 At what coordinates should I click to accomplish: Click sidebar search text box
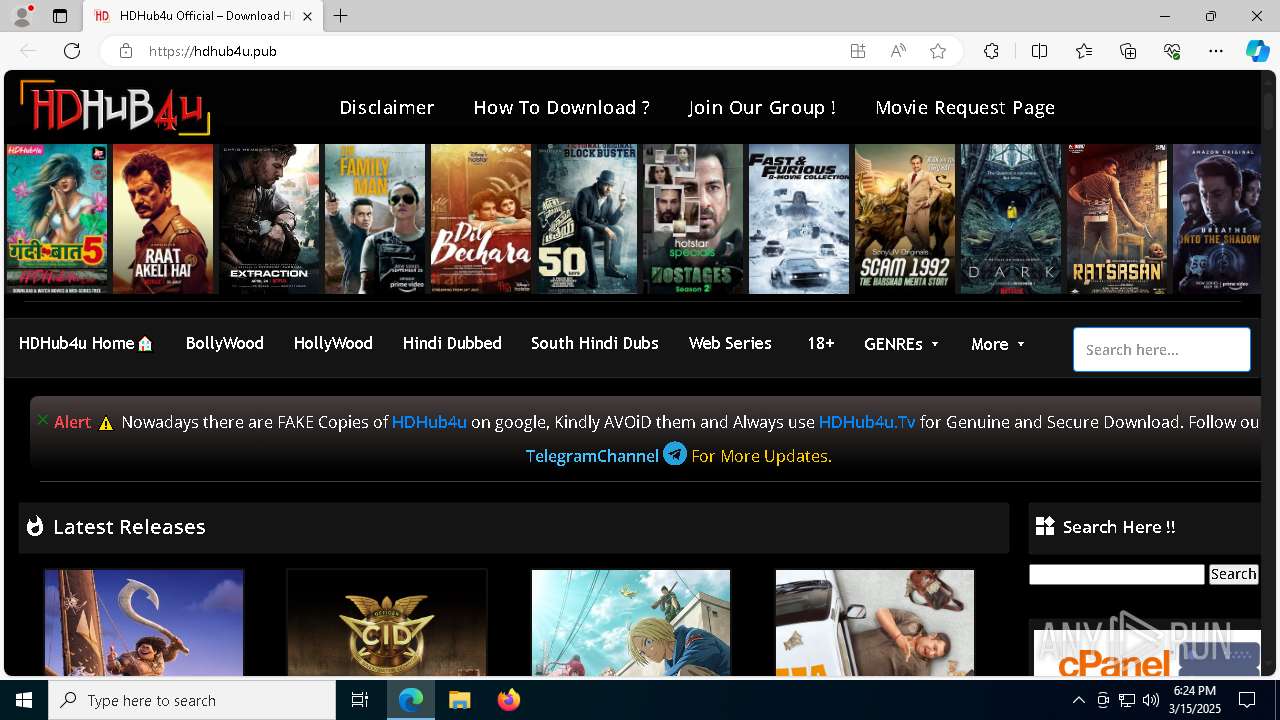tap(1117, 574)
